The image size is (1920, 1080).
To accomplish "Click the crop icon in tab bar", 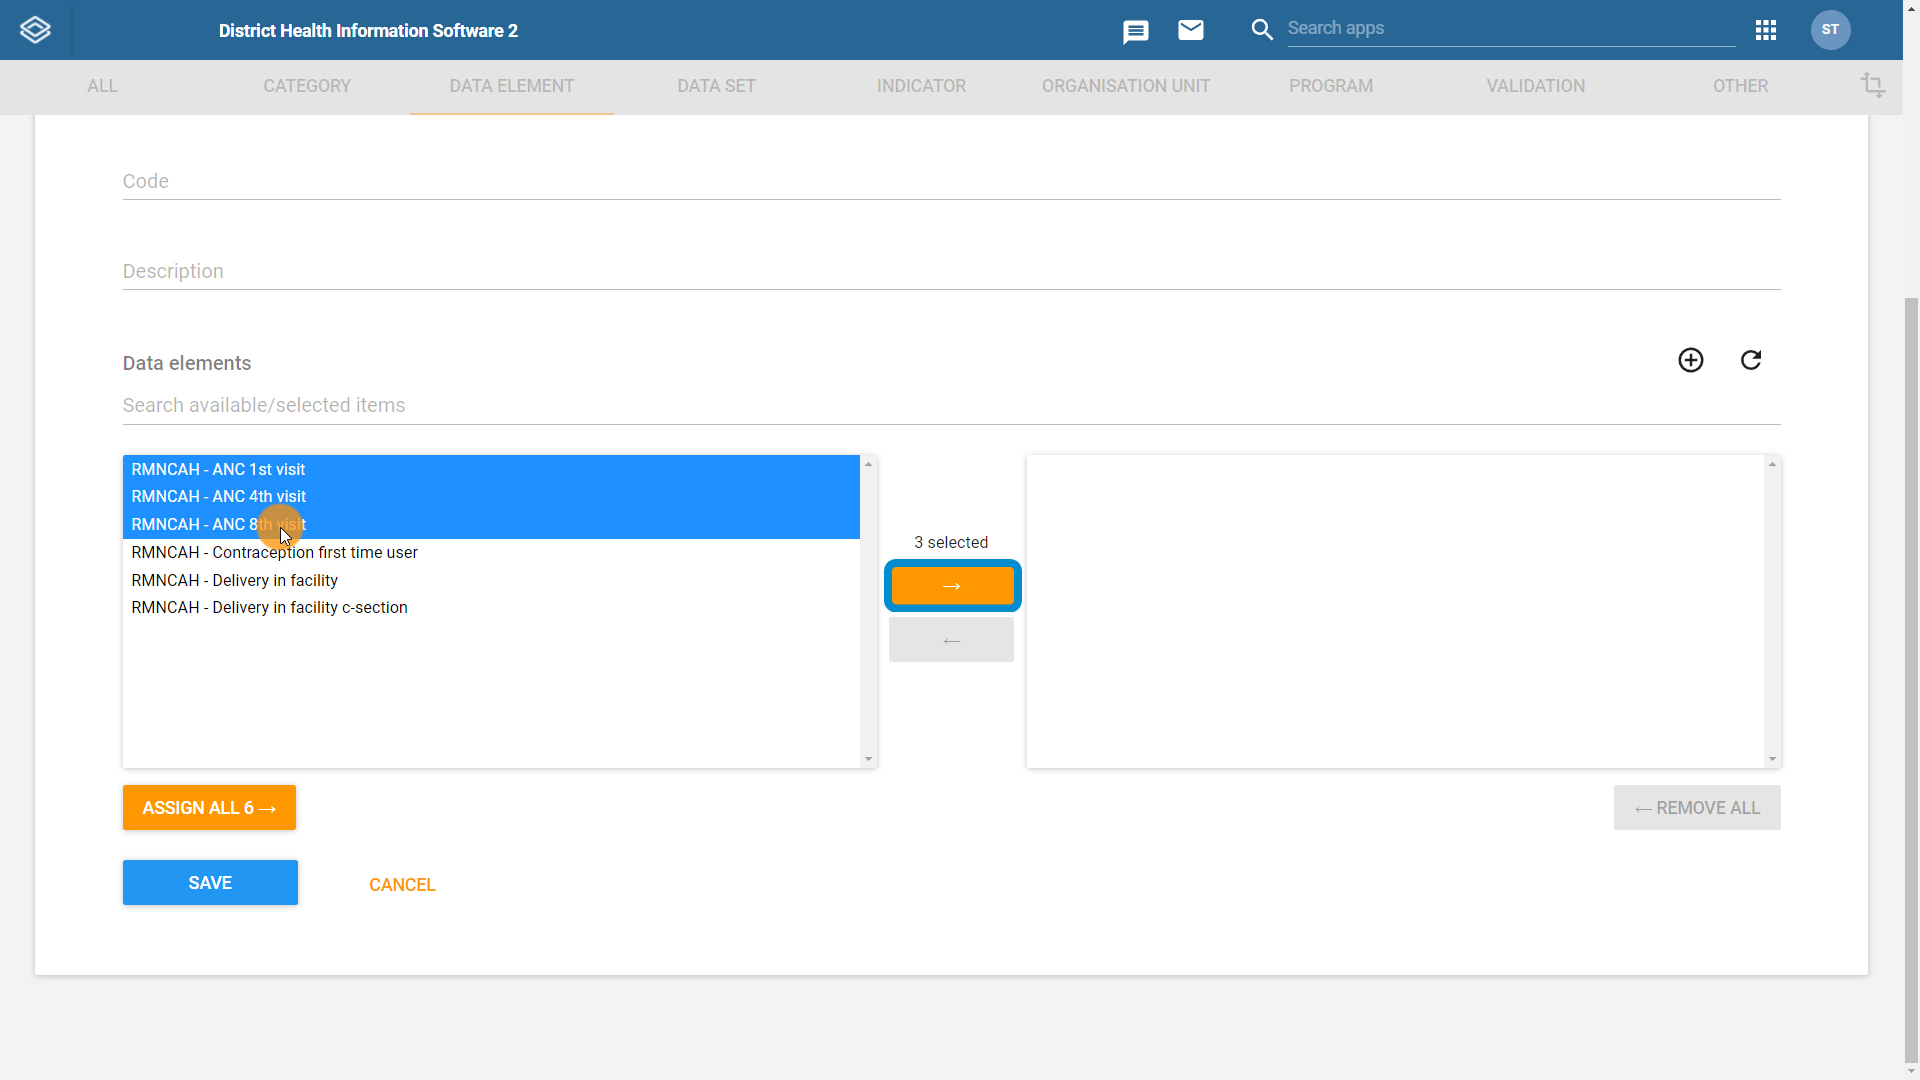I will (1872, 86).
